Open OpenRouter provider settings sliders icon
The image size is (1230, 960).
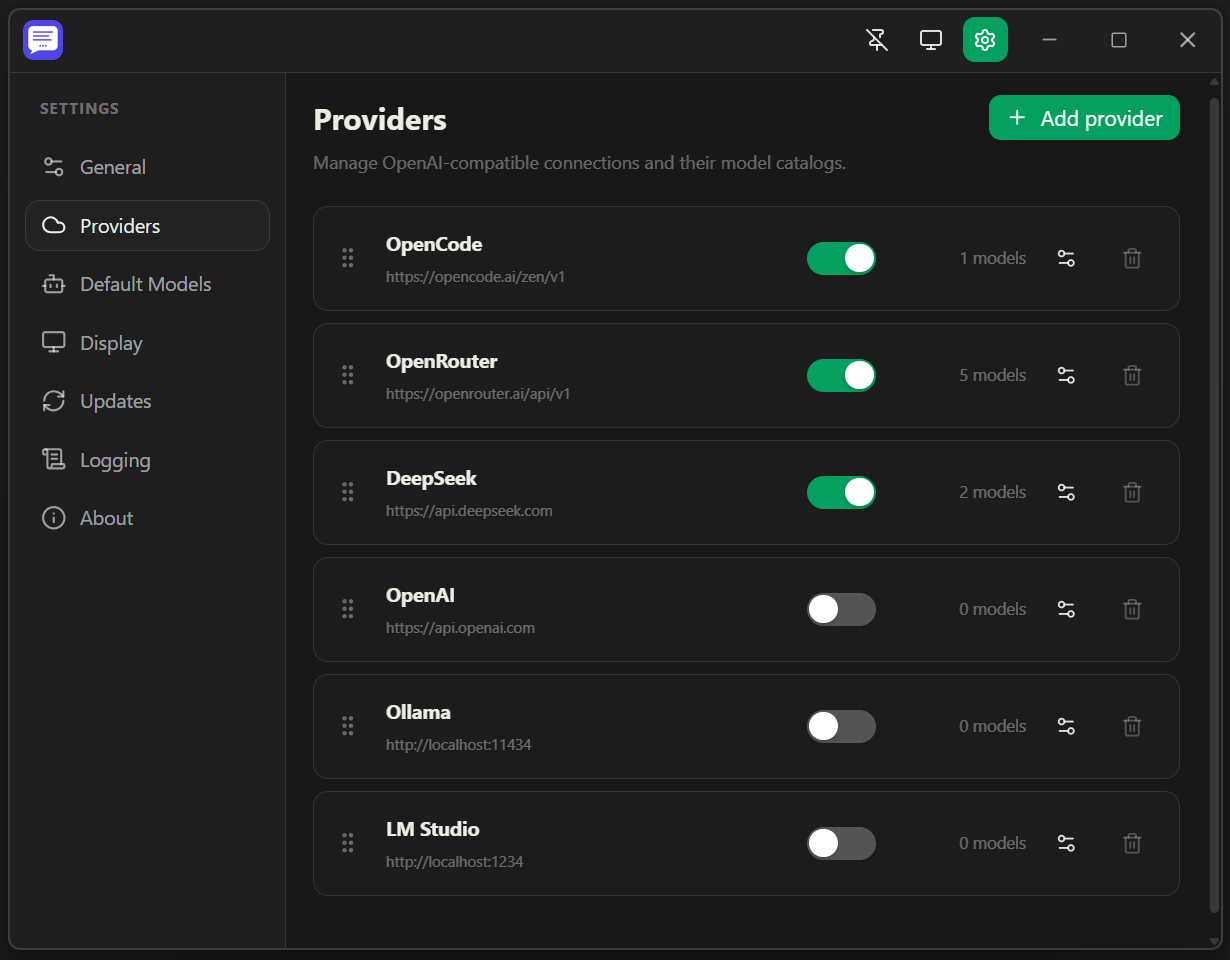click(1066, 375)
